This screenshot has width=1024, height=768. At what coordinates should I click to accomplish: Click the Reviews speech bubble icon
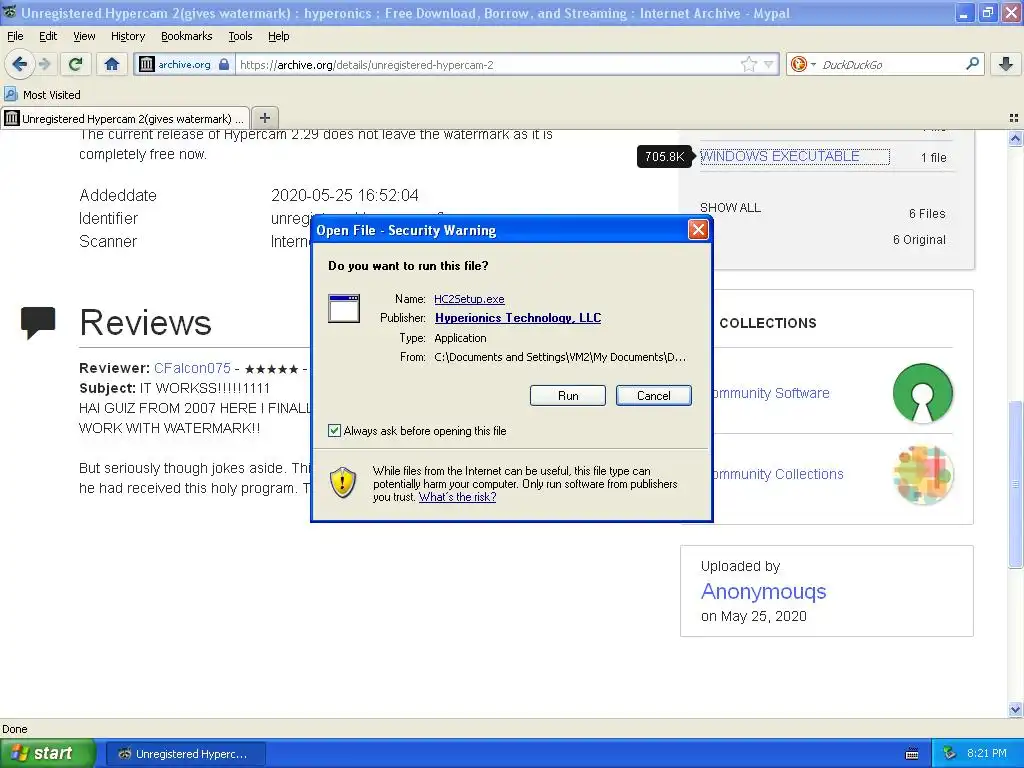(x=38, y=323)
